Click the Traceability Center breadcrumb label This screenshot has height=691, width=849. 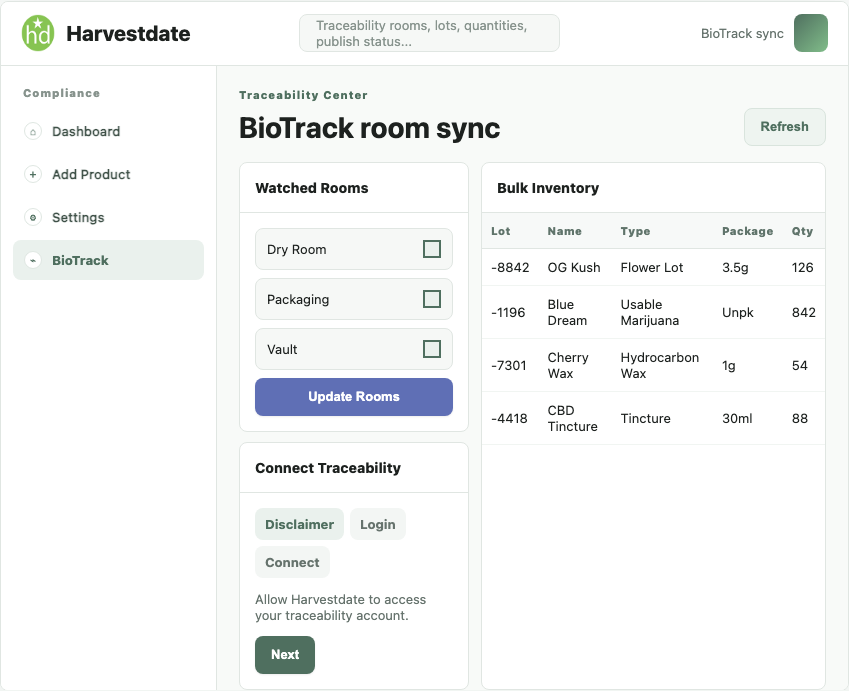coord(303,95)
